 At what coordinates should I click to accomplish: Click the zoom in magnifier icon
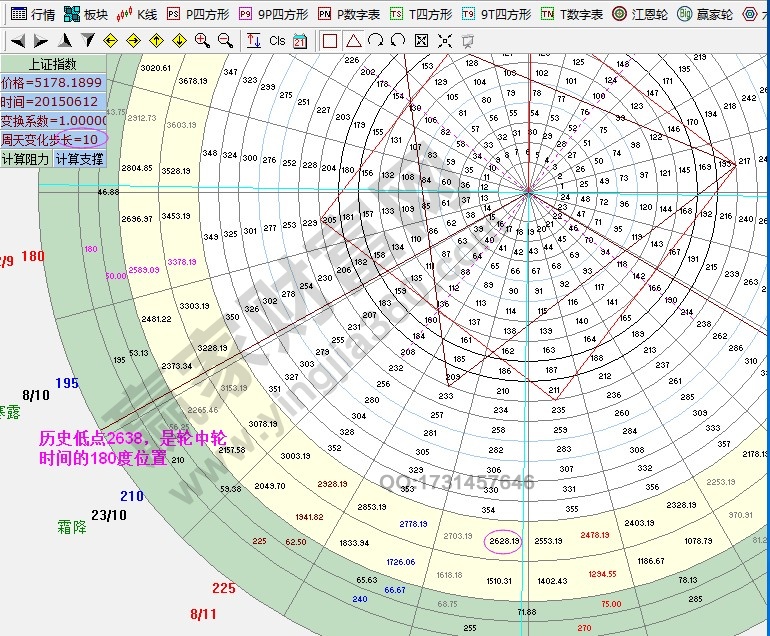203,41
